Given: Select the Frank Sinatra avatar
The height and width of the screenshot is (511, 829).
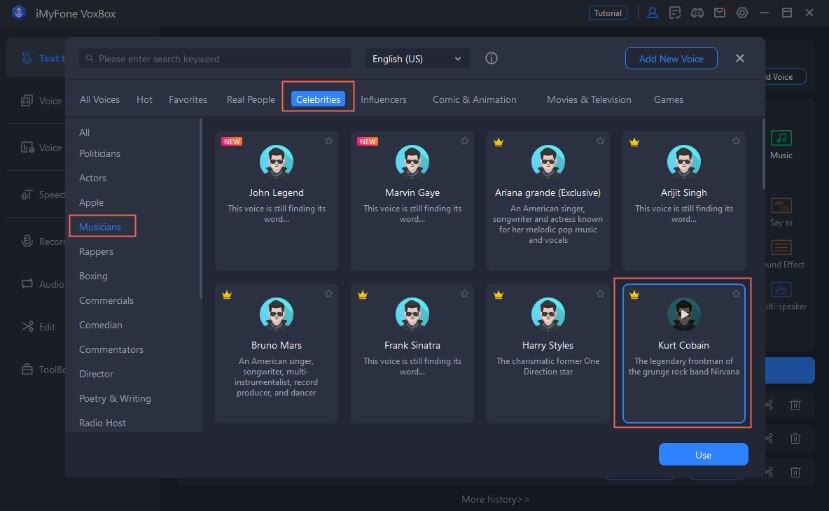Looking at the screenshot, I should [412, 314].
